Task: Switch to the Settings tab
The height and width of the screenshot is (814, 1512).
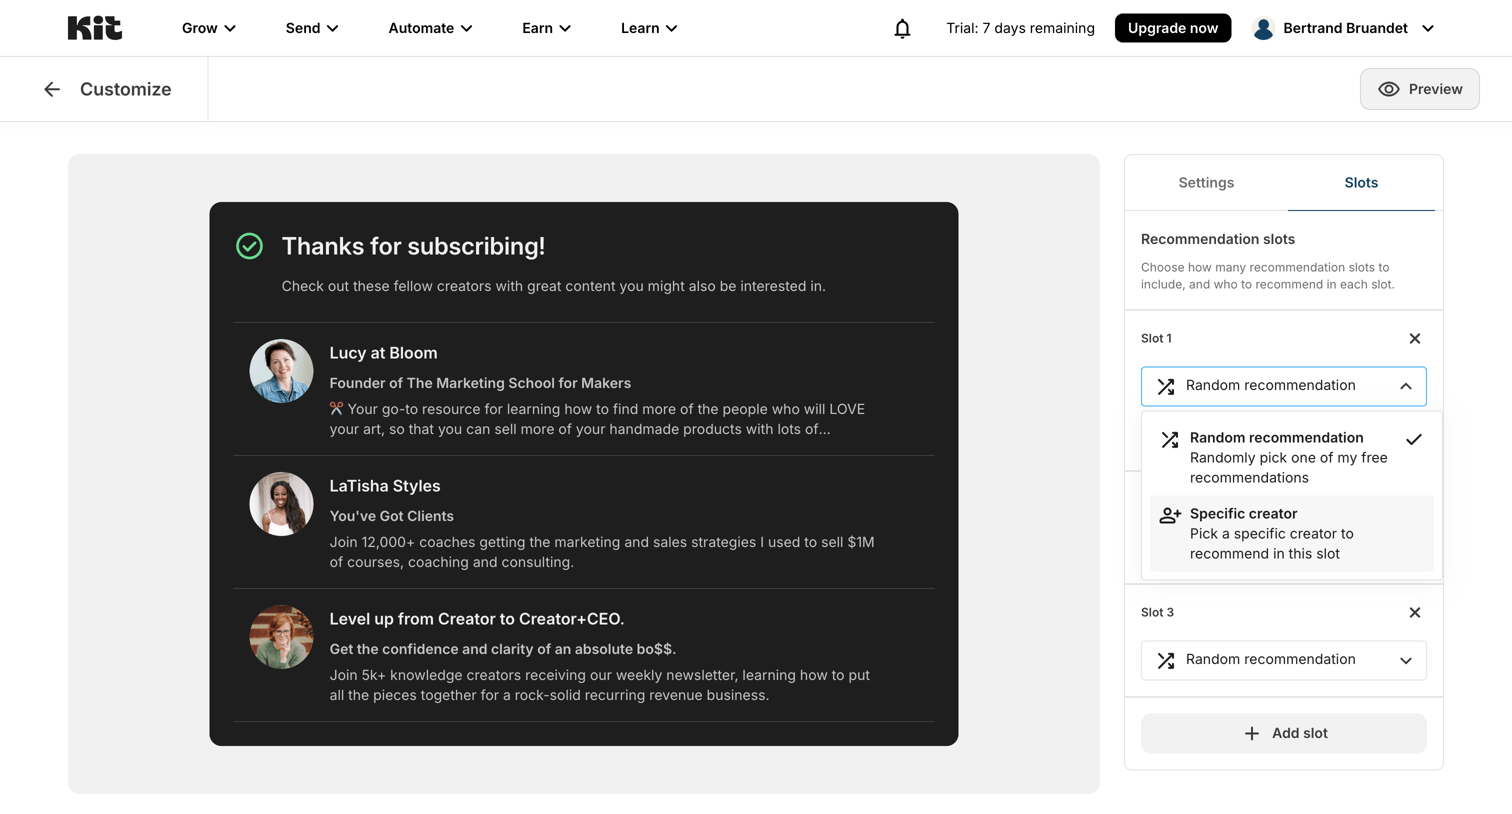Action: click(1206, 183)
